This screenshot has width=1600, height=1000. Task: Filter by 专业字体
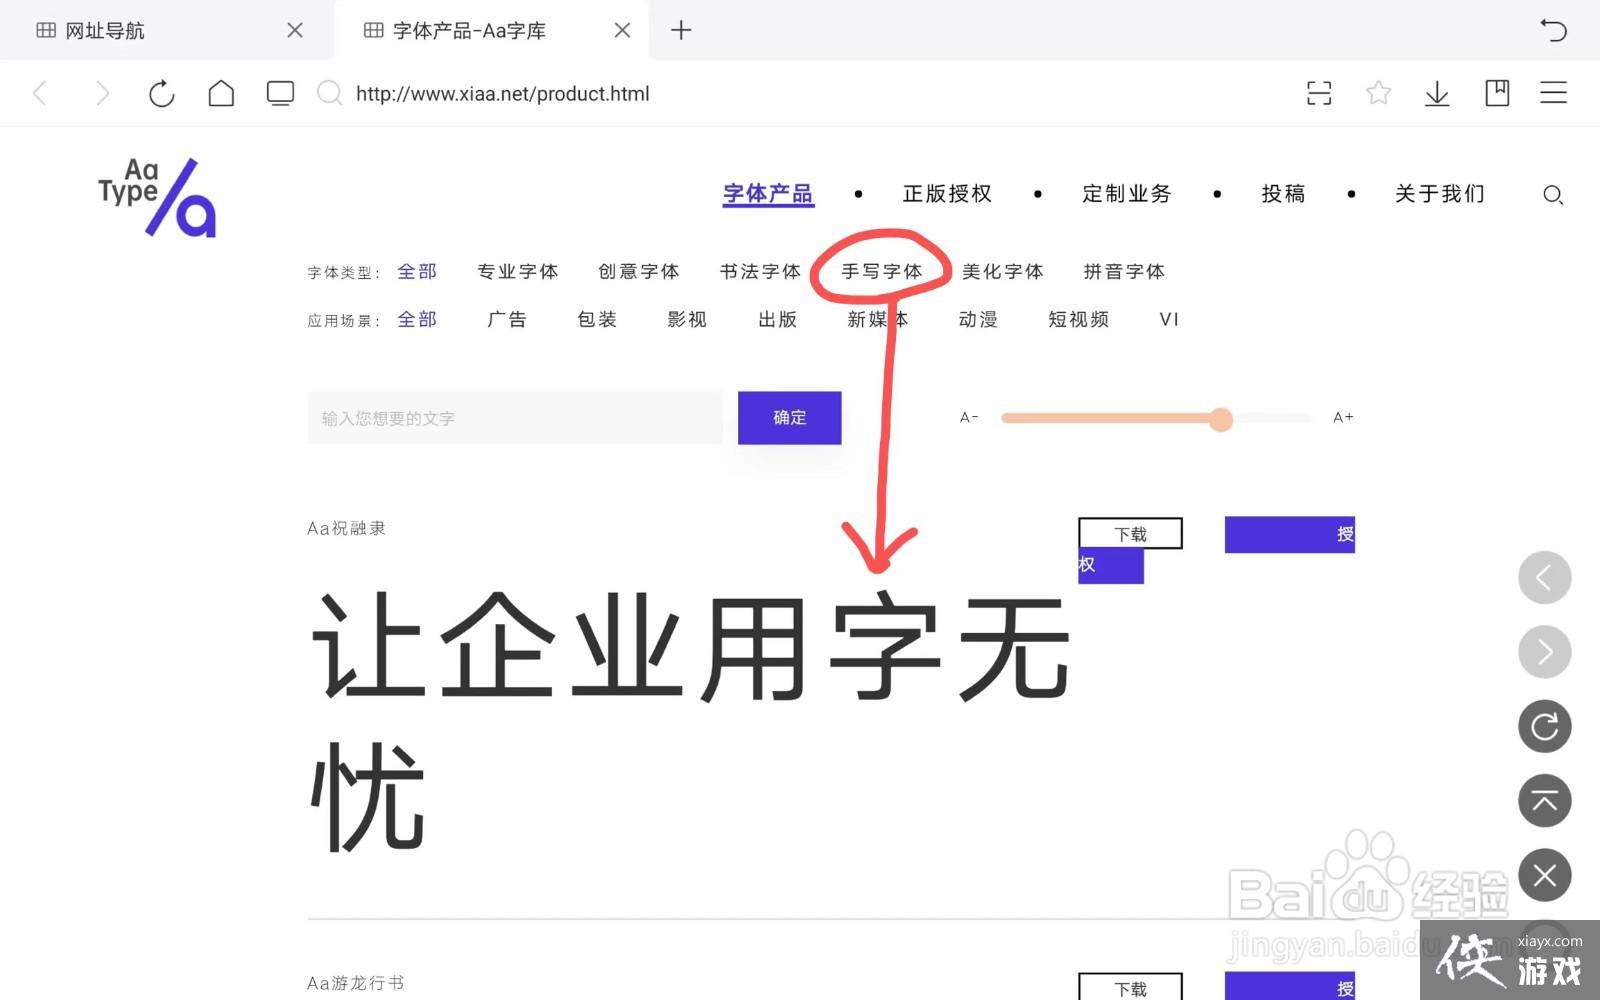(x=518, y=272)
